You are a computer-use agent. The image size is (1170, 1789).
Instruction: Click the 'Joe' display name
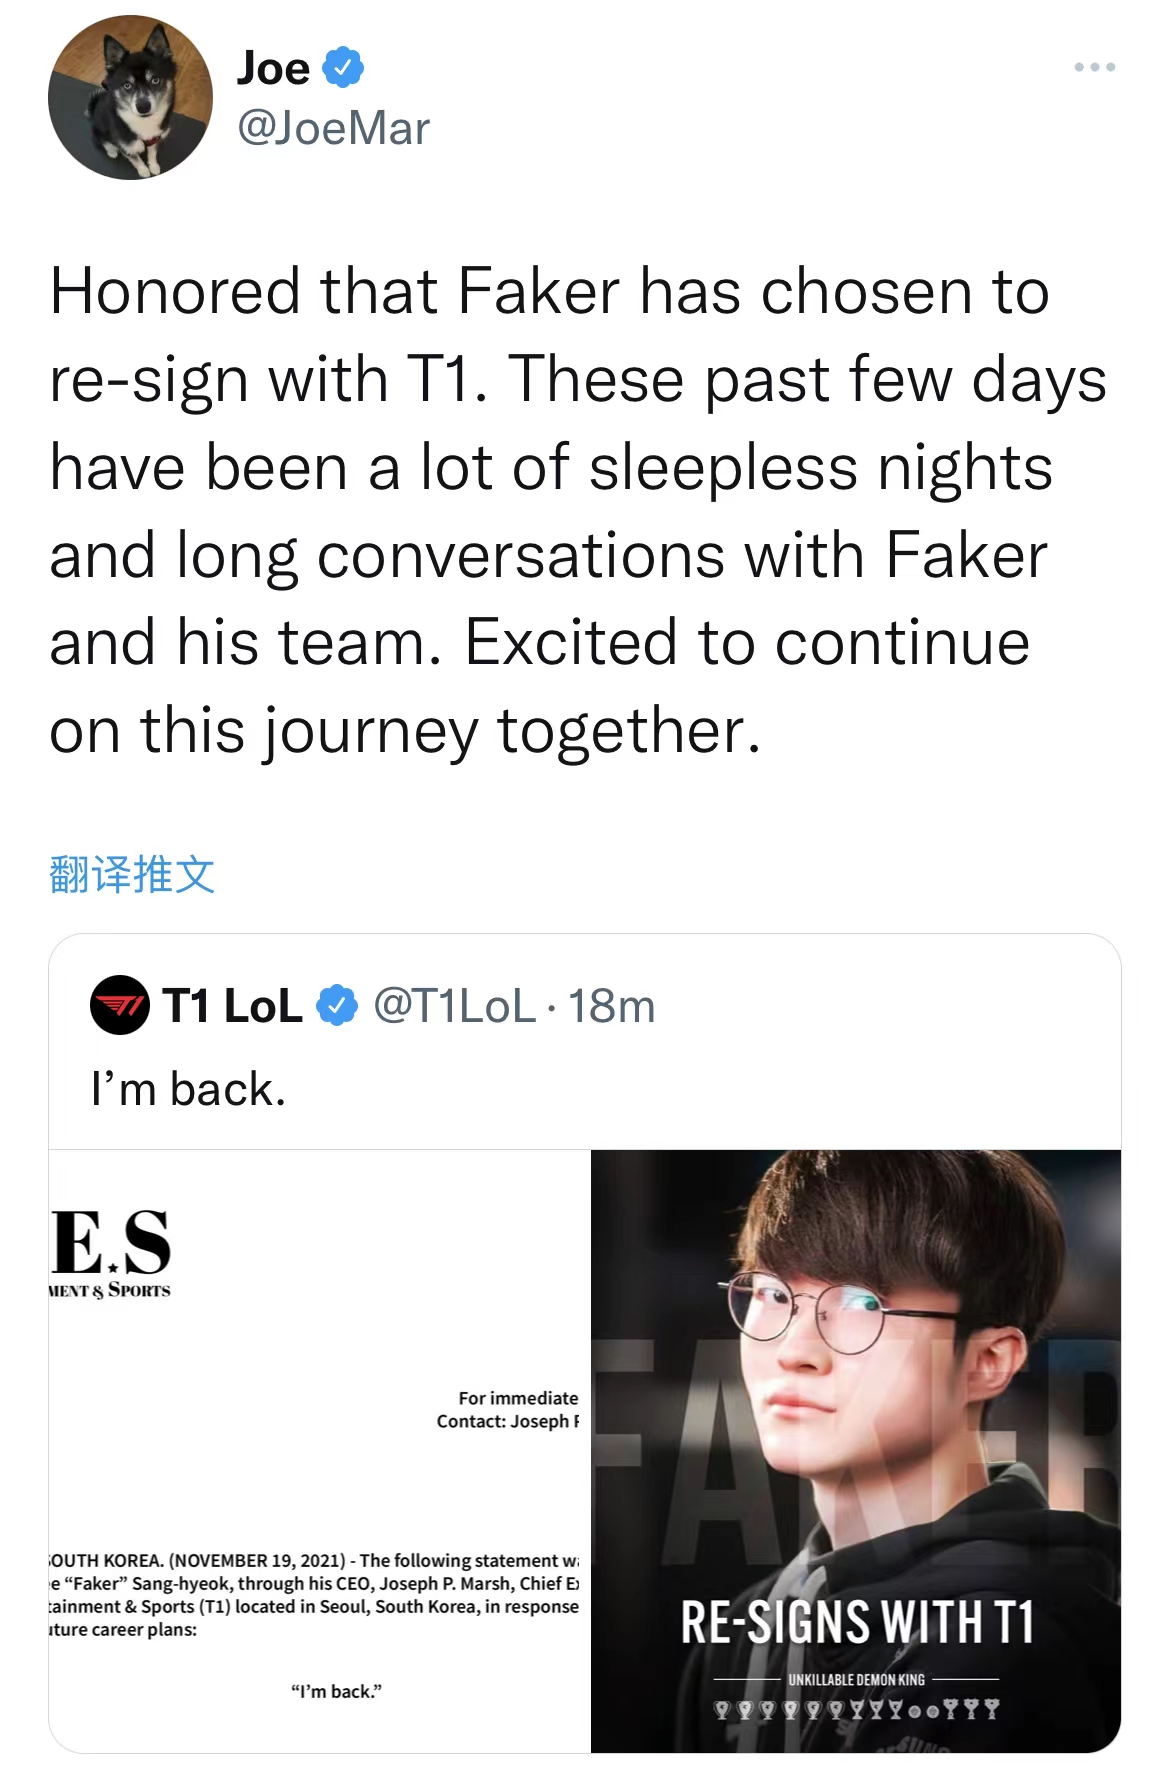tap(272, 66)
